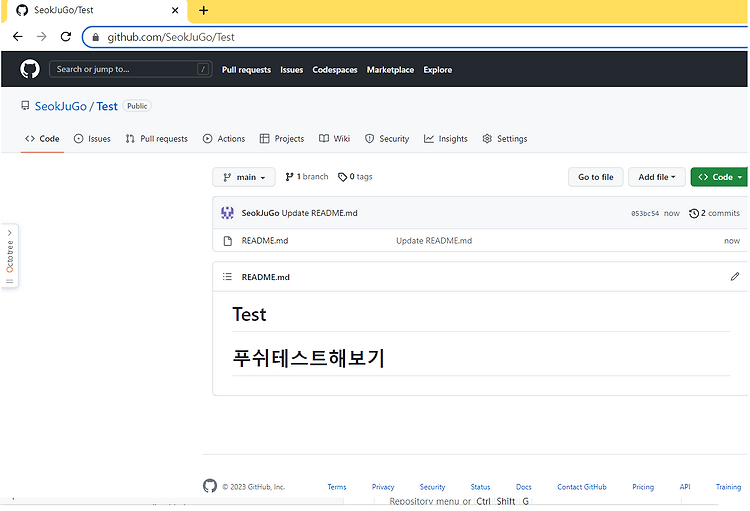Click SeokJuGo avatar in commit row
The image size is (750, 511).
pyautogui.click(x=227, y=213)
